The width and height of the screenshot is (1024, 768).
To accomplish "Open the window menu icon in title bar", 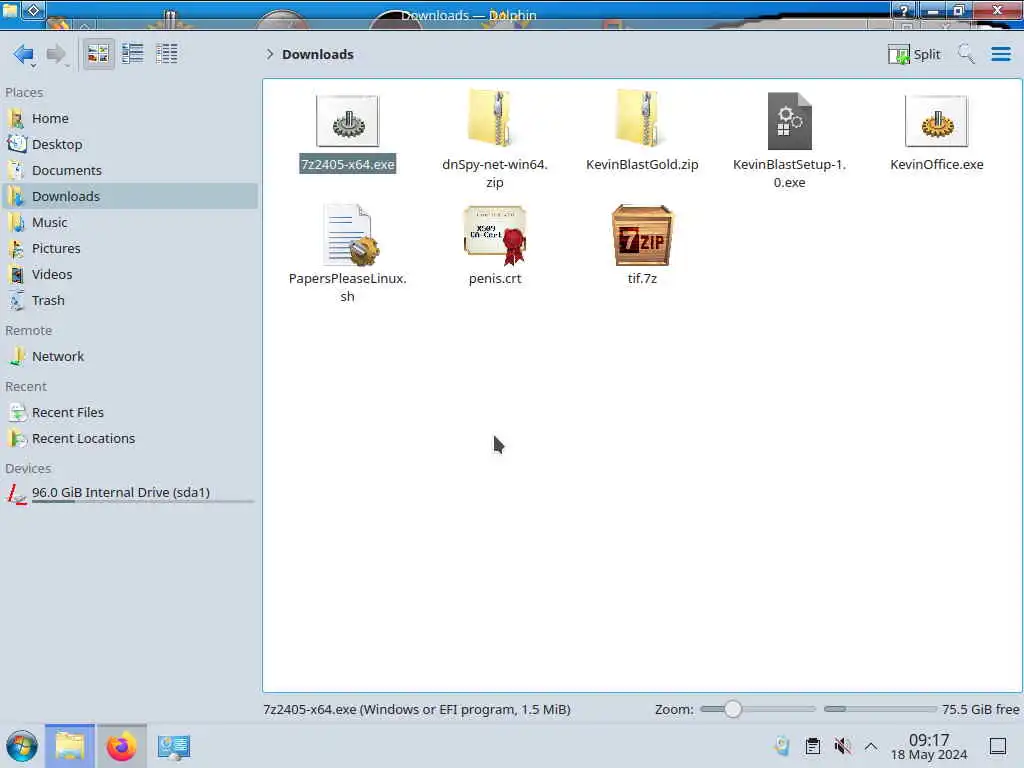I will (x=33, y=10).
